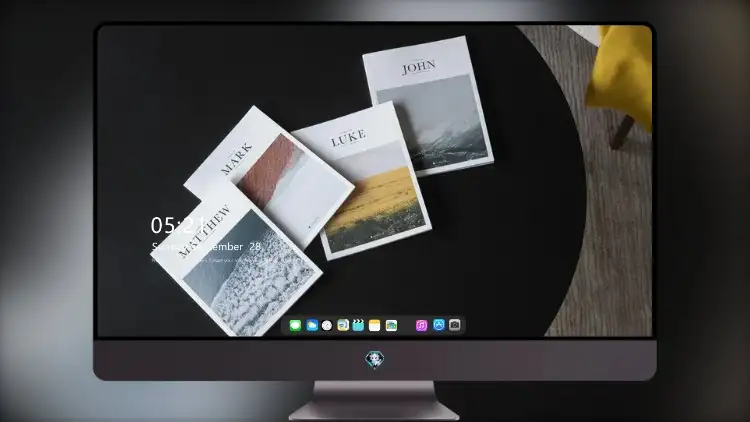Open the Photos gallery icon in the dock
This screenshot has width=750, height=422.
(x=391, y=325)
